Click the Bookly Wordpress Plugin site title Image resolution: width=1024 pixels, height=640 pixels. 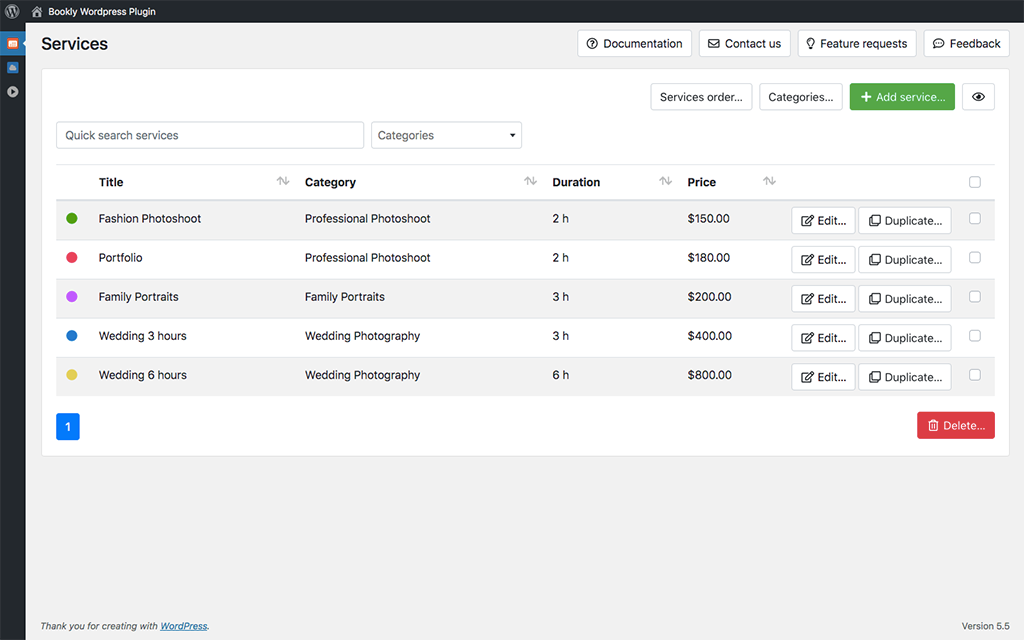[x=102, y=12]
